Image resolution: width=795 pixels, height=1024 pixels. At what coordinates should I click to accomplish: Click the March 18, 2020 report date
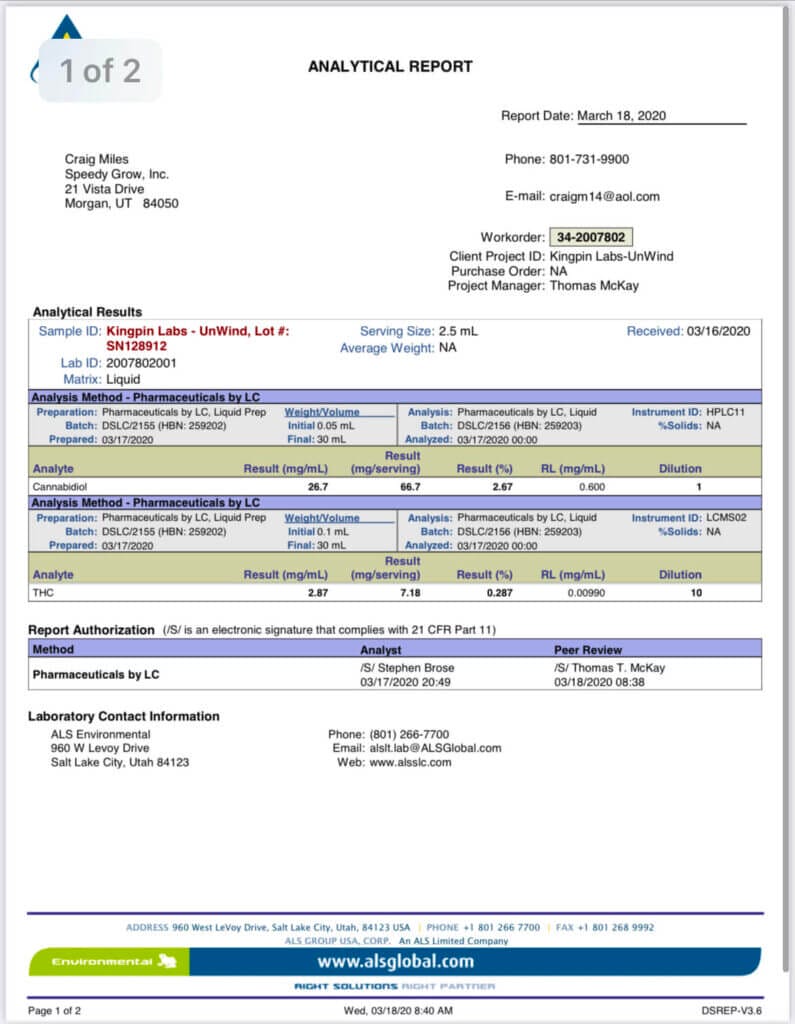point(622,116)
